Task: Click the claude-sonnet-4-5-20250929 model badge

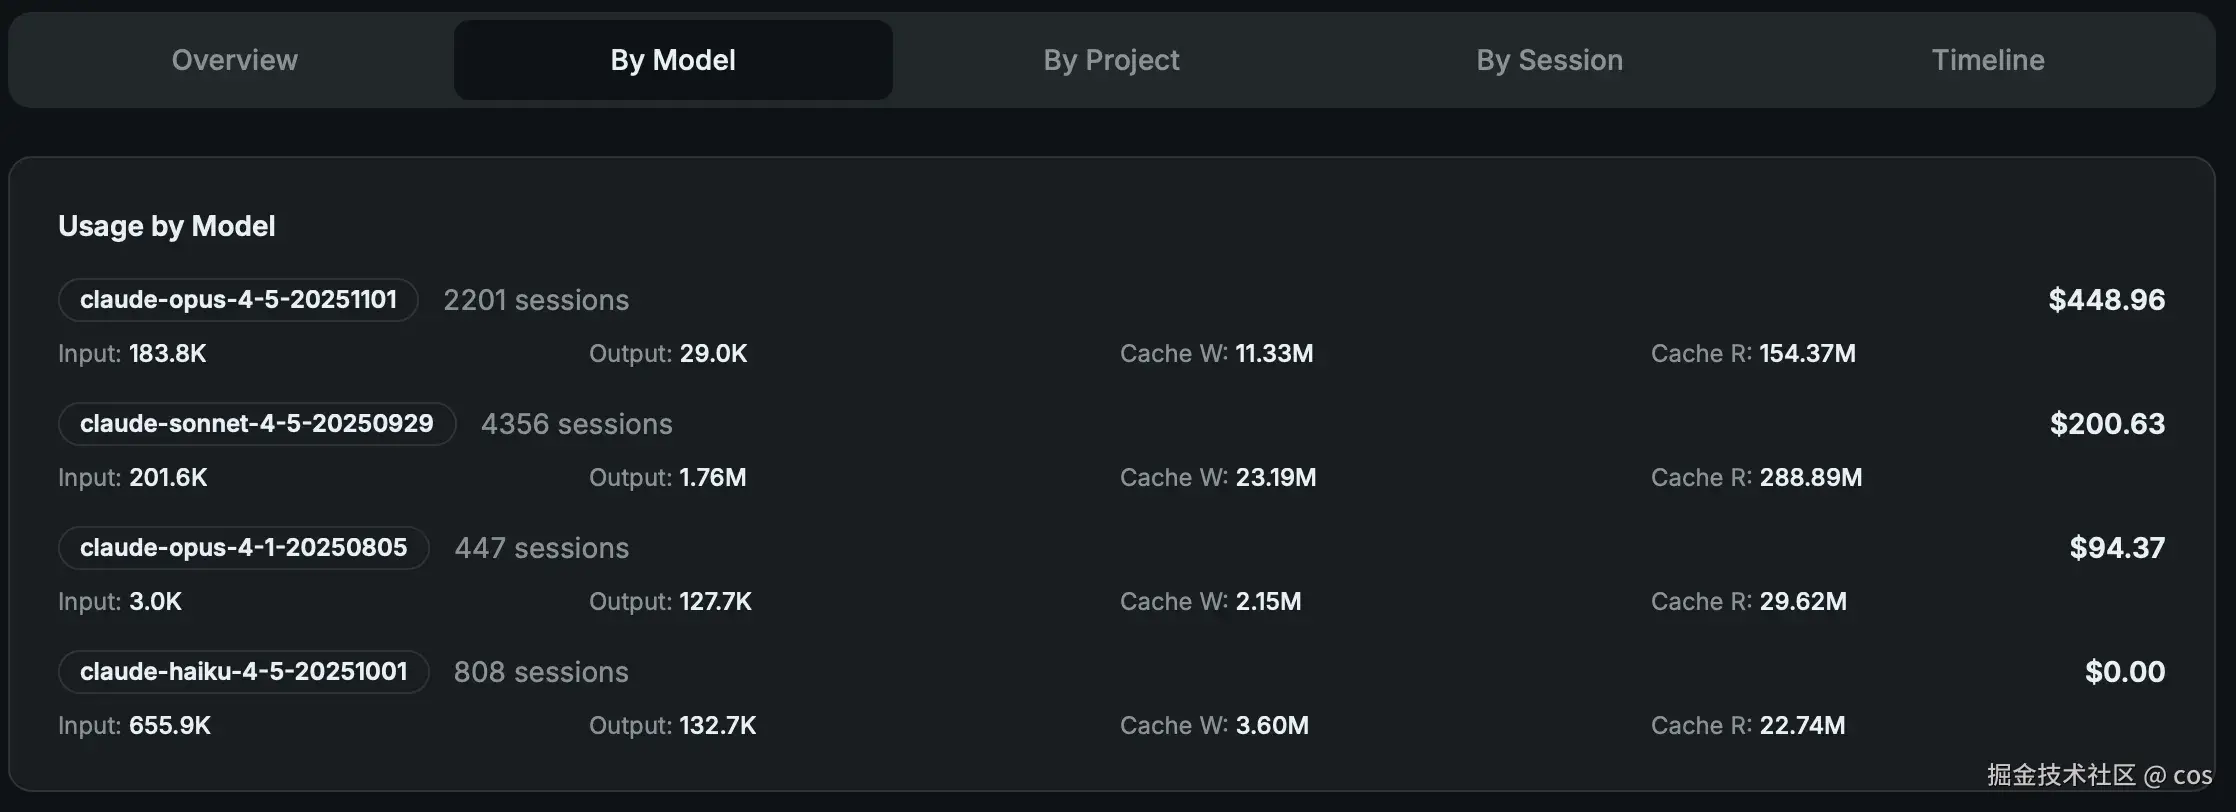Action: coord(257,424)
